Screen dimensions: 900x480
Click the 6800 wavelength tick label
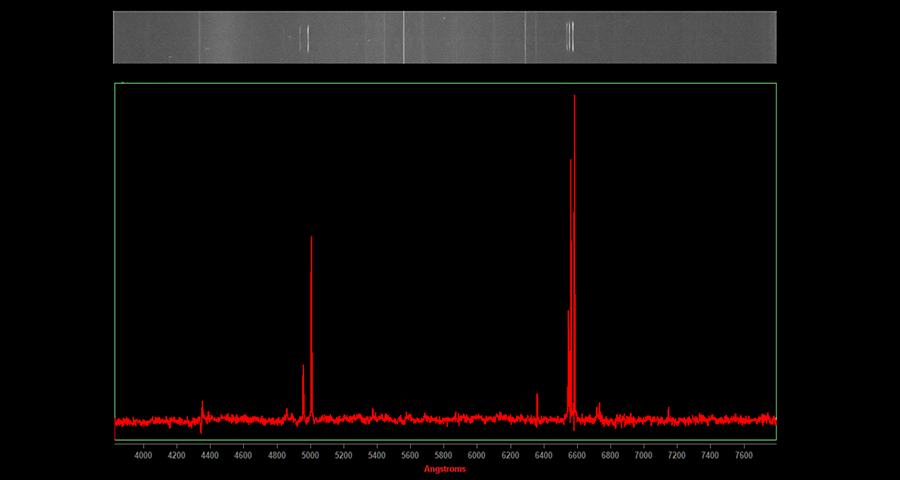point(610,455)
